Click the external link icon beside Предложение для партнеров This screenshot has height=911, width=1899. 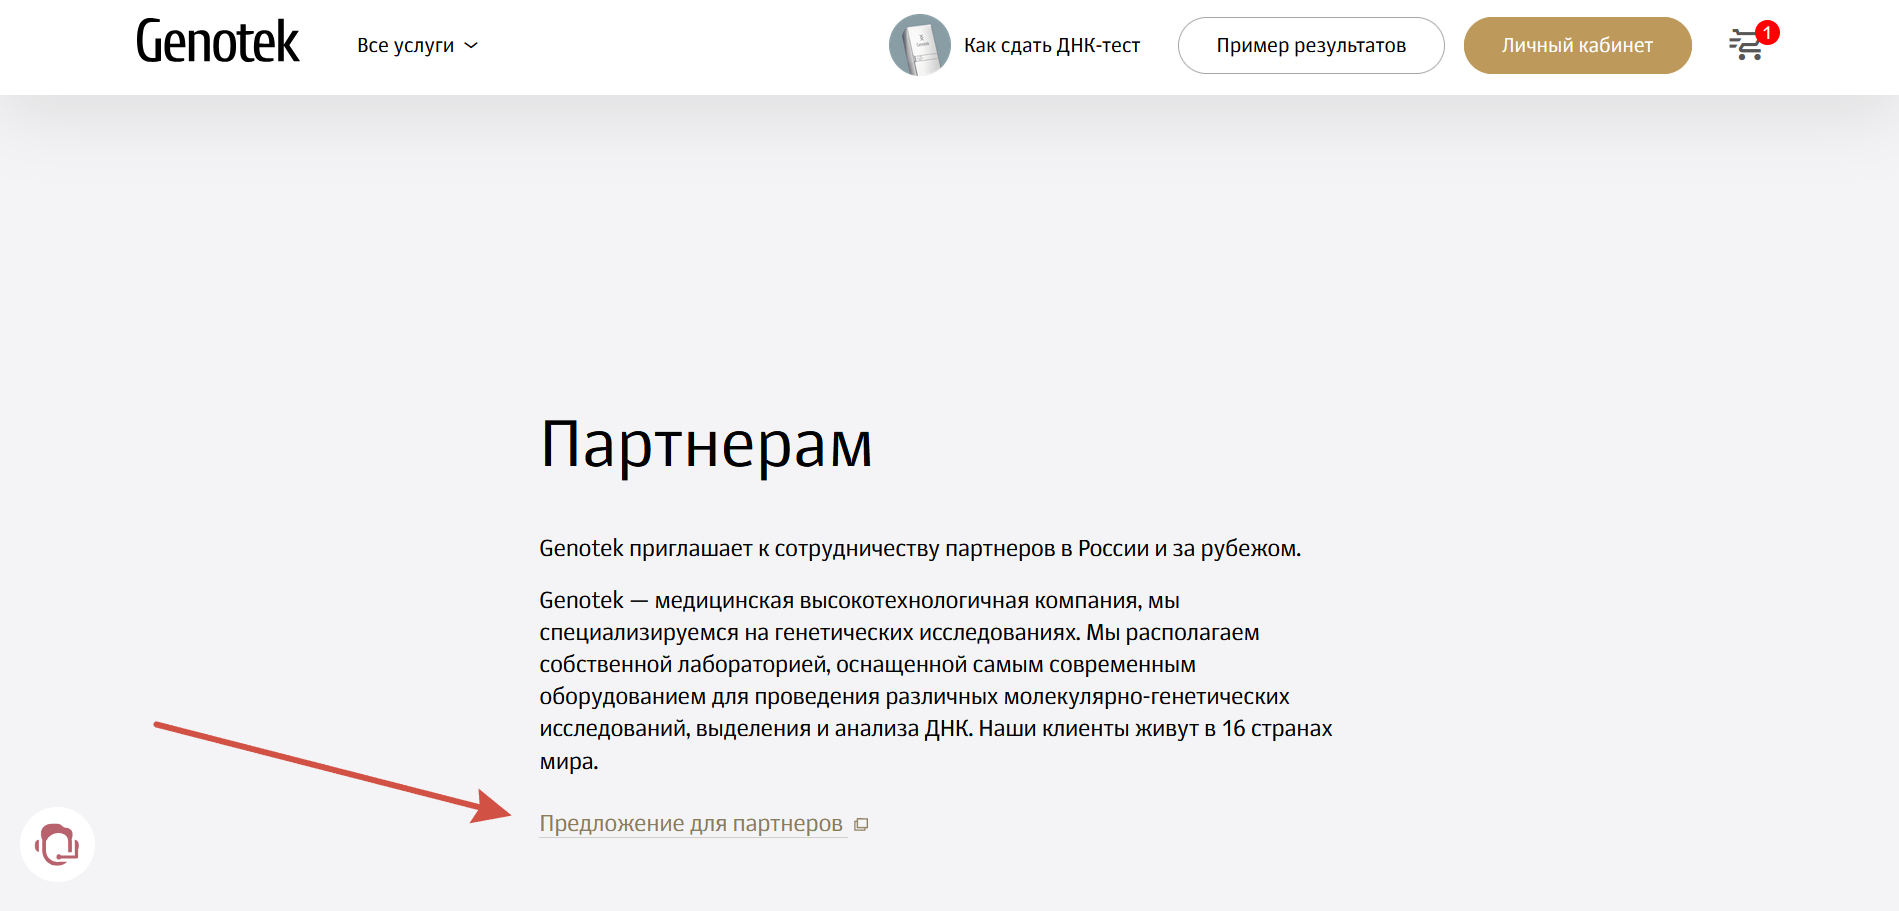pos(861,824)
